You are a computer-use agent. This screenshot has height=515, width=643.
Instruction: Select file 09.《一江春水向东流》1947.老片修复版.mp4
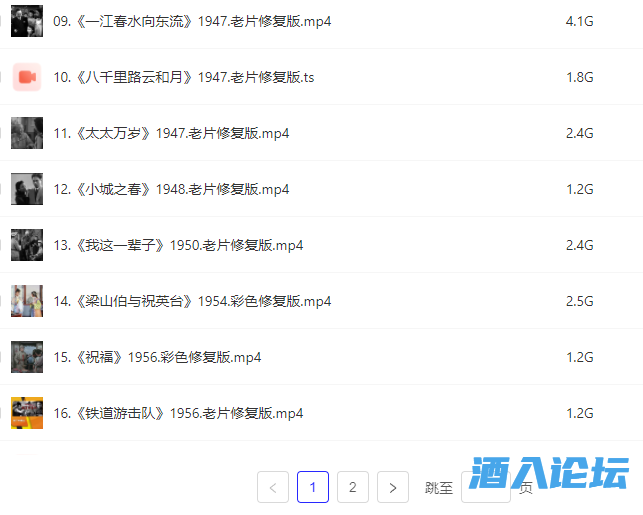192,21
